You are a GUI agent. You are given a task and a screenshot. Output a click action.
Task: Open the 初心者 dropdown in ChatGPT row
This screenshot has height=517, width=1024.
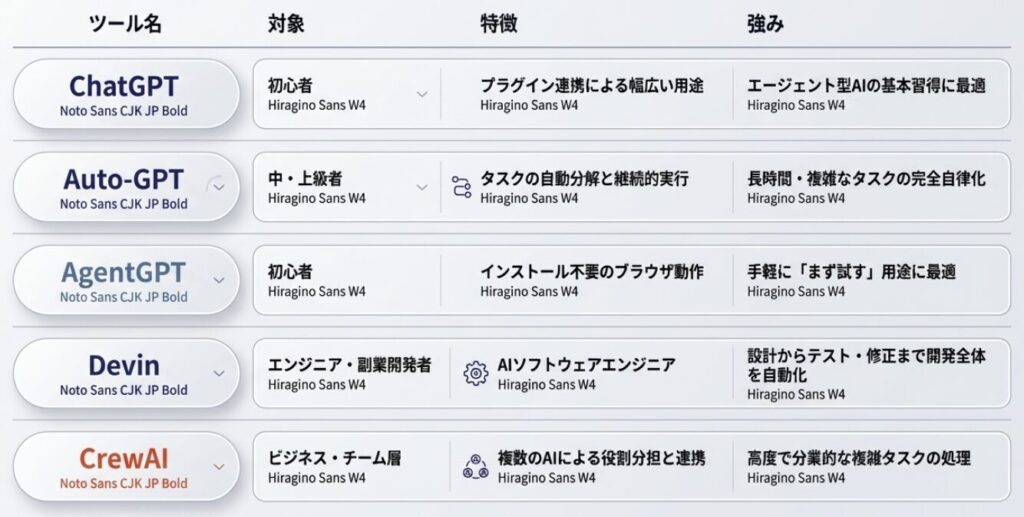(x=421, y=94)
